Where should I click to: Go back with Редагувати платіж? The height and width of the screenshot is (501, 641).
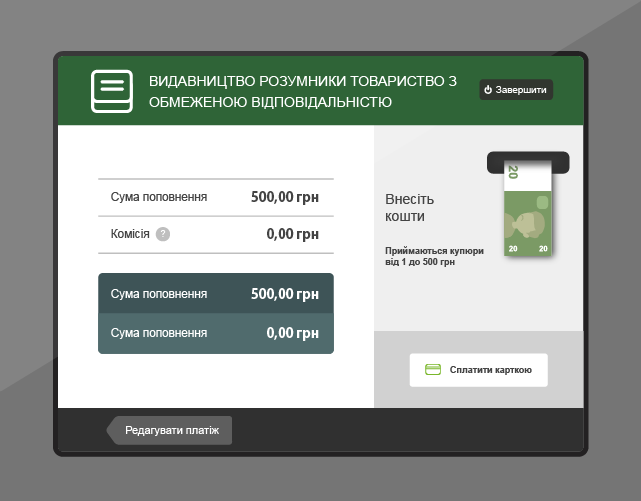point(169,430)
